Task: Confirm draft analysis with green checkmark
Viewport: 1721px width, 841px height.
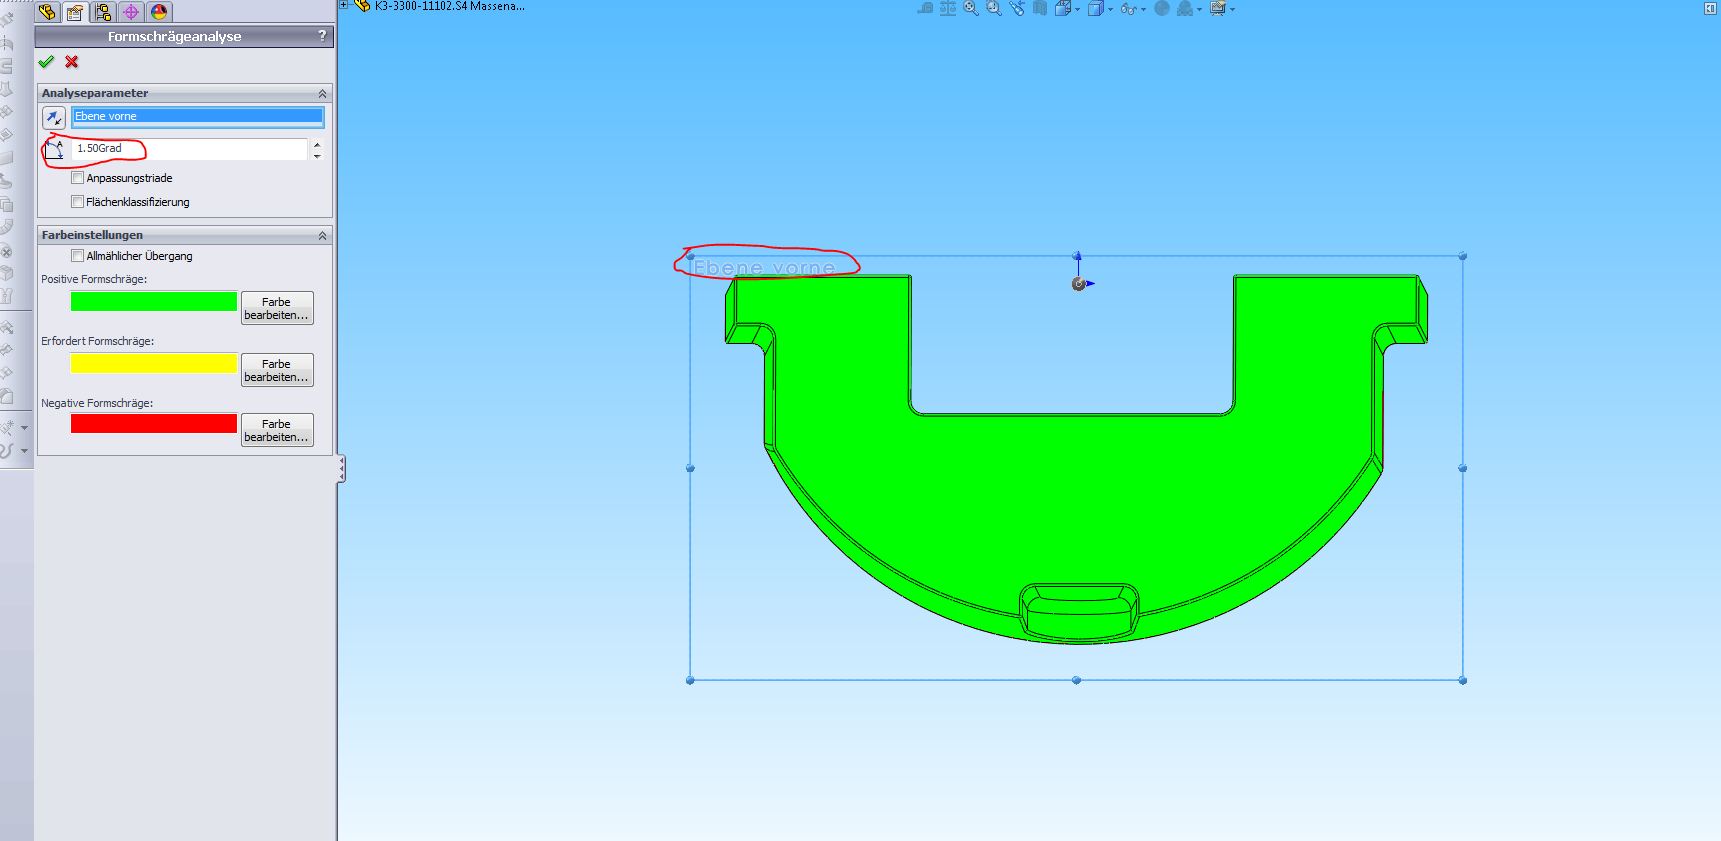Action: [46, 62]
